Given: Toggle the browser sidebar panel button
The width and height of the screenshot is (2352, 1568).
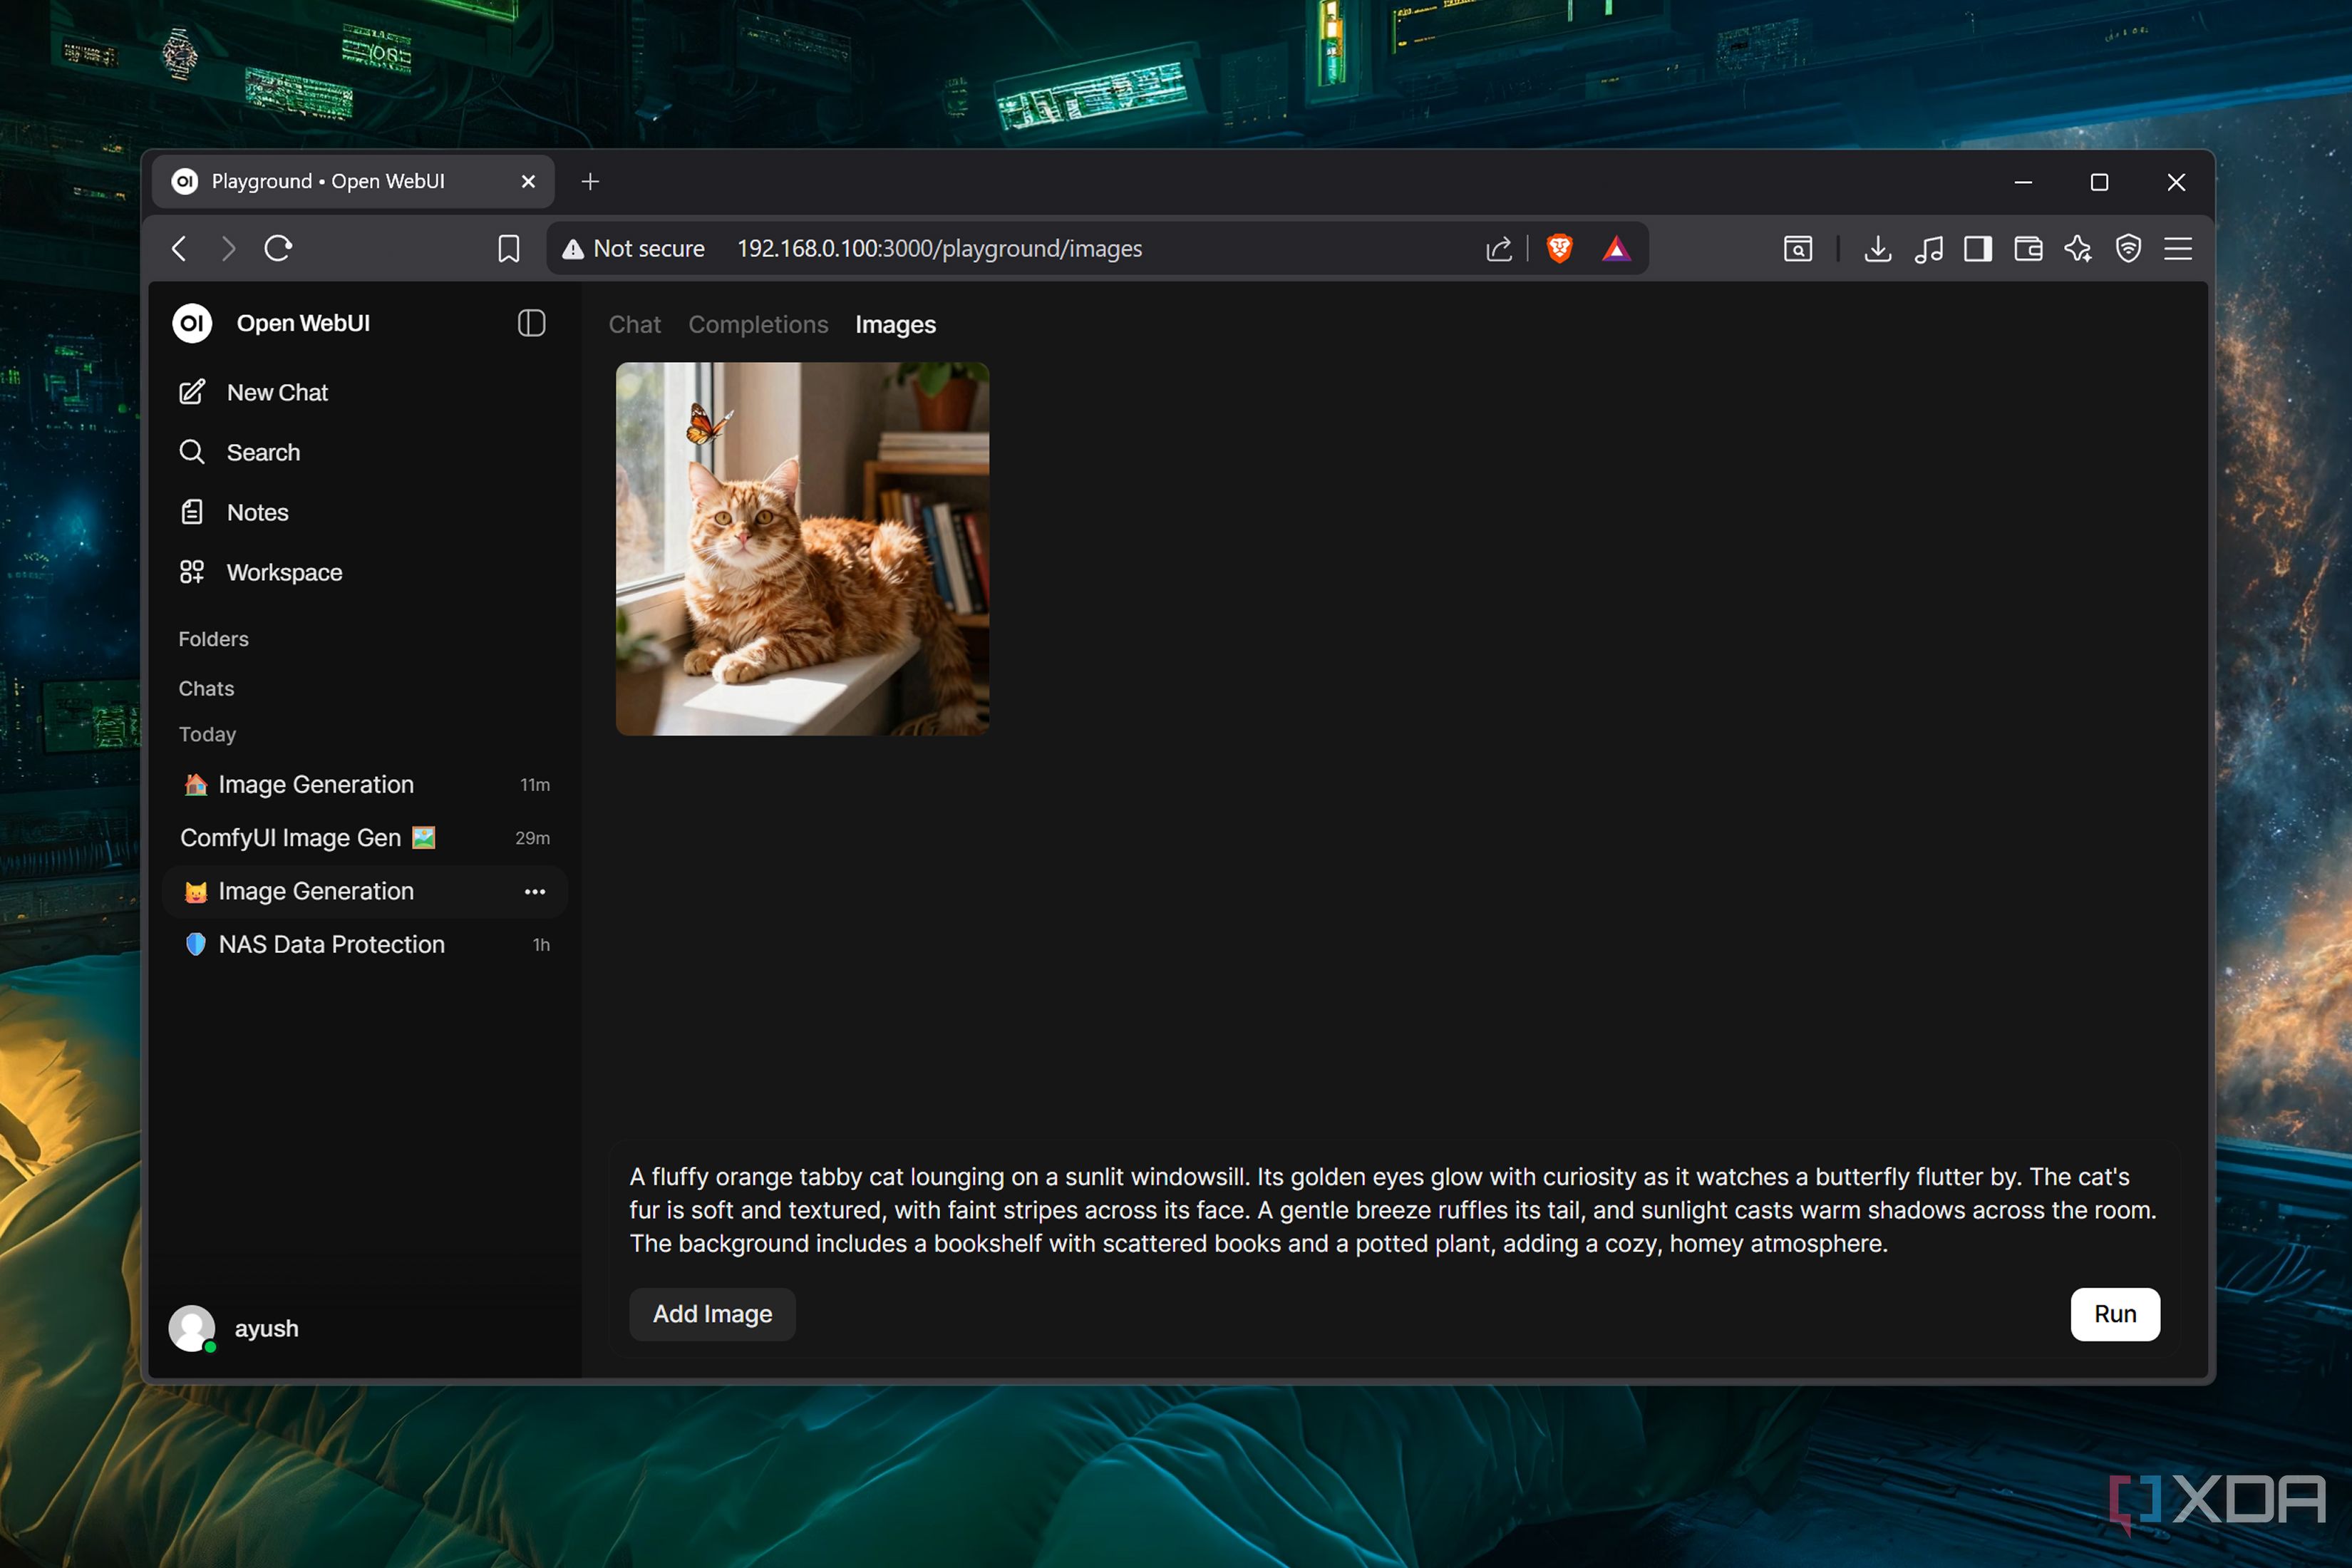Looking at the screenshot, I should 1977,248.
